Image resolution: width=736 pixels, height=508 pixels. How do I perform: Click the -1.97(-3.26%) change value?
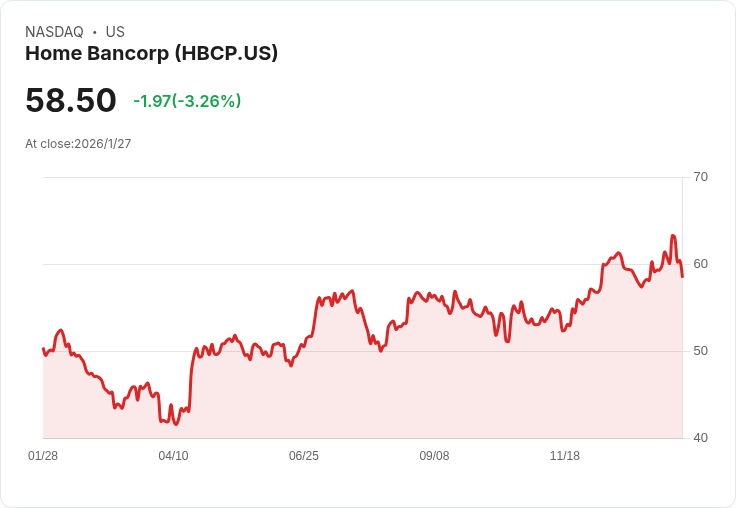187,101
